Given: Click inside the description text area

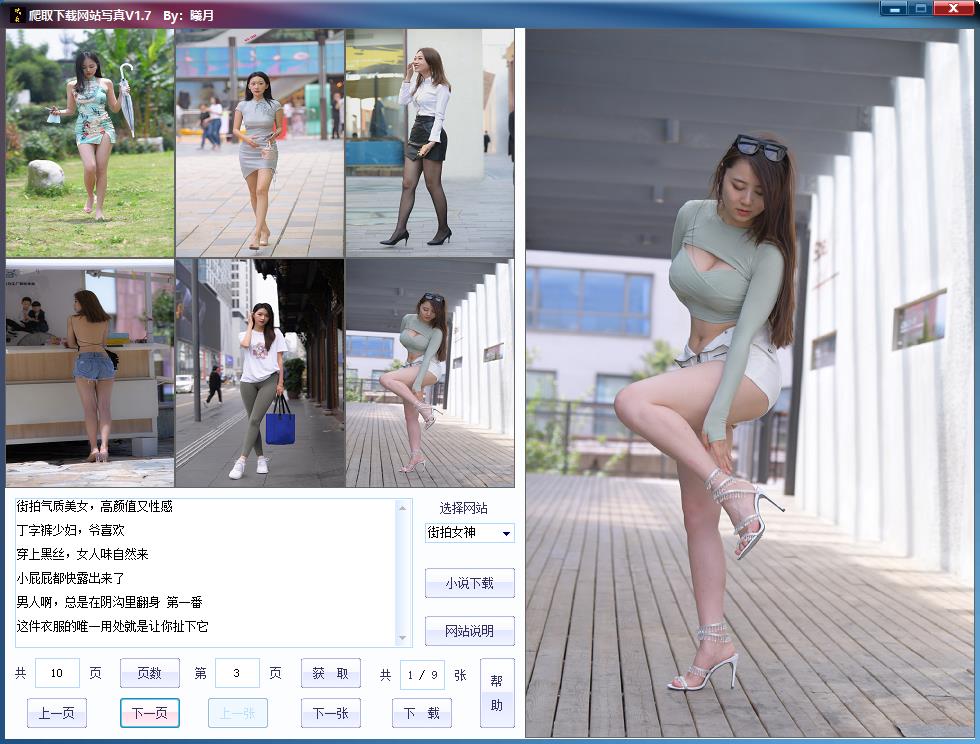Looking at the screenshot, I should point(200,570).
